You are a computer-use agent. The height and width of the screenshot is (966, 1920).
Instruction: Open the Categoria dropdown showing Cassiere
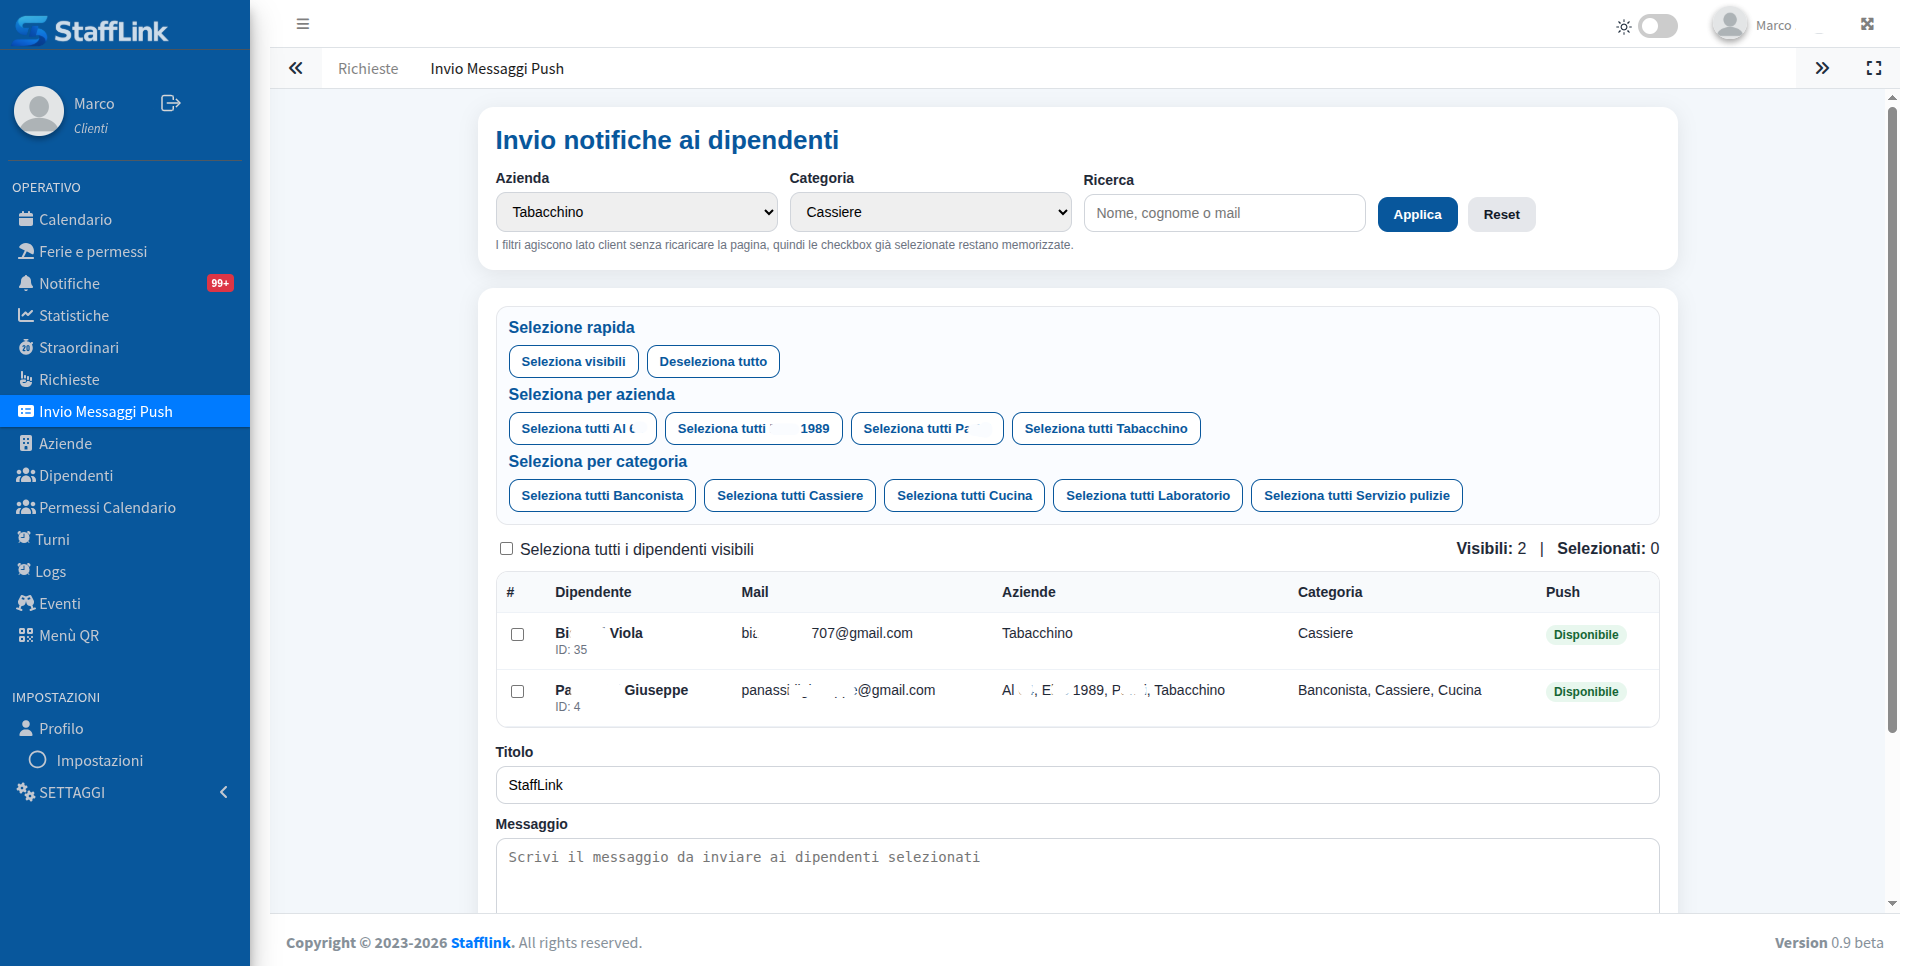931,212
